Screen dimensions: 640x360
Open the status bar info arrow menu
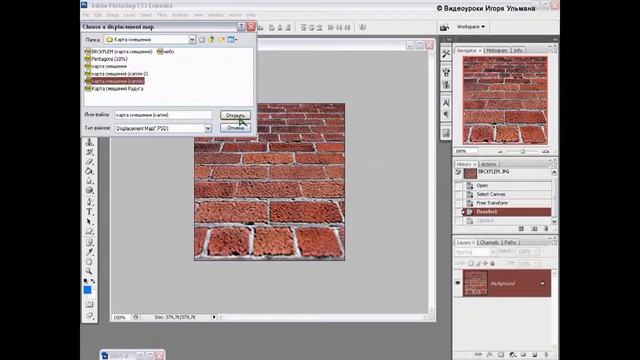pos(213,317)
